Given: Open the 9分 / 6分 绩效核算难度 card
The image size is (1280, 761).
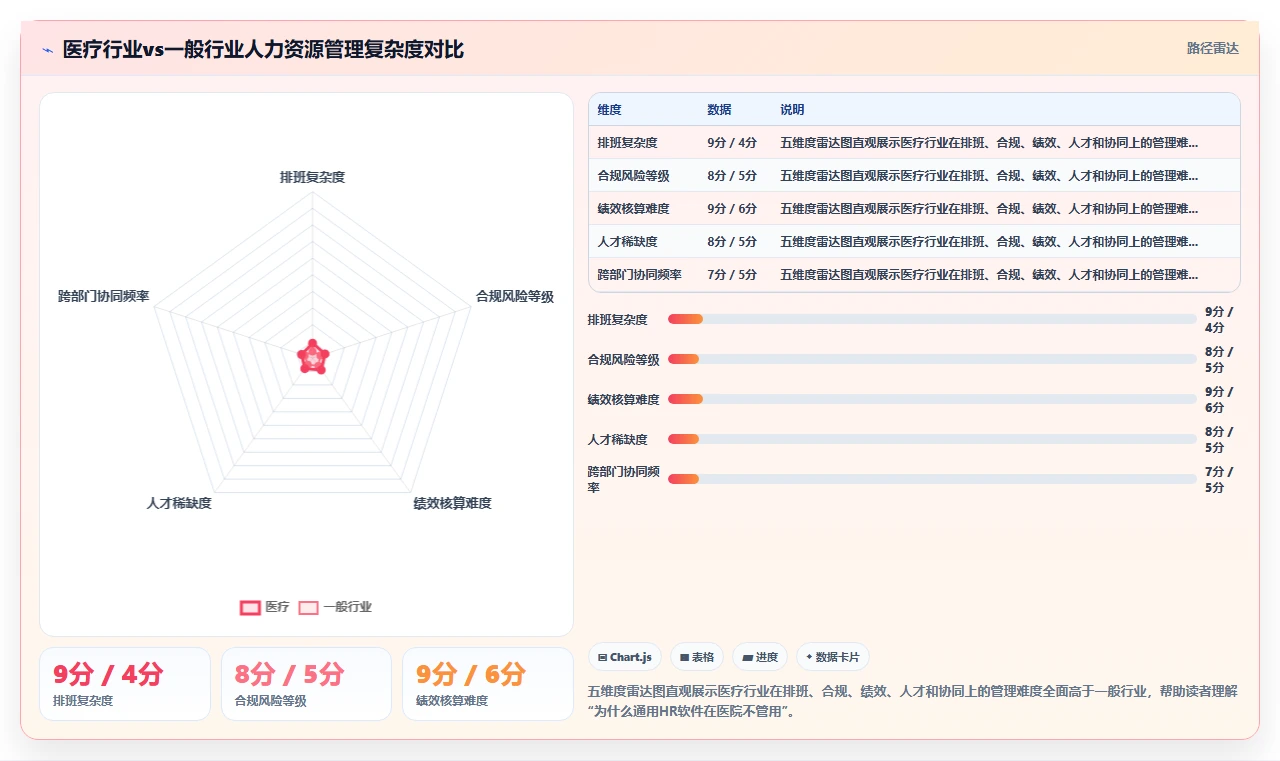Looking at the screenshot, I should tap(488, 684).
